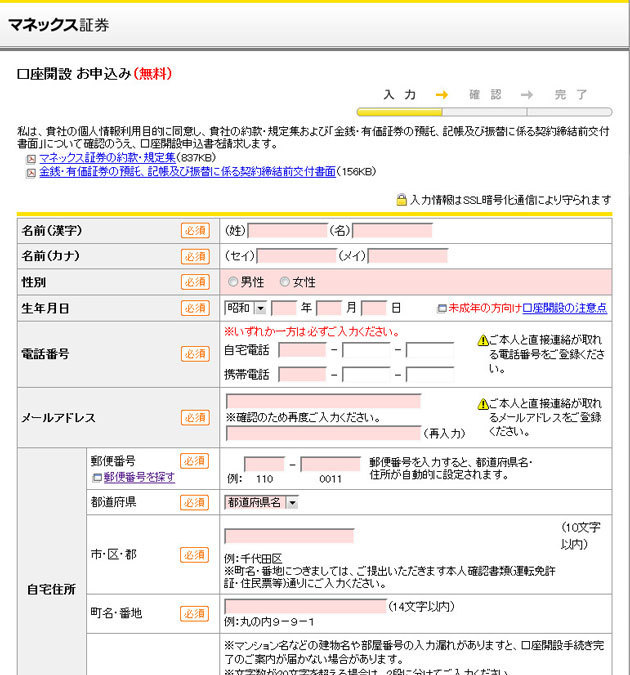Open 口座開設の注意点 link
The height and width of the screenshot is (675, 630).
tap(565, 308)
